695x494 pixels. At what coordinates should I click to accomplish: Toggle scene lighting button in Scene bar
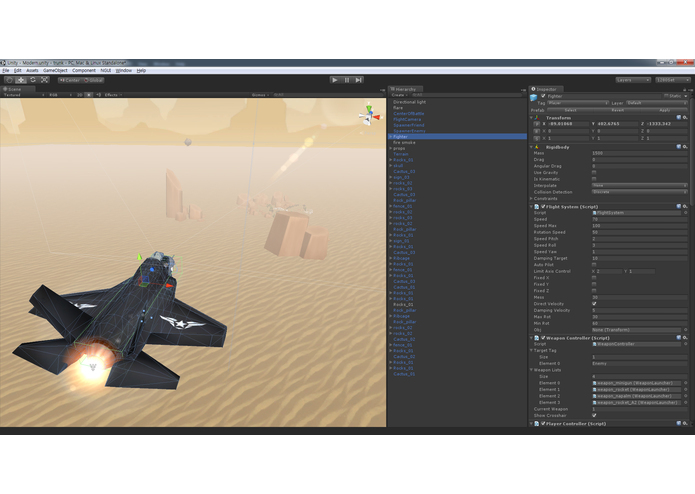tap(89, 95)
